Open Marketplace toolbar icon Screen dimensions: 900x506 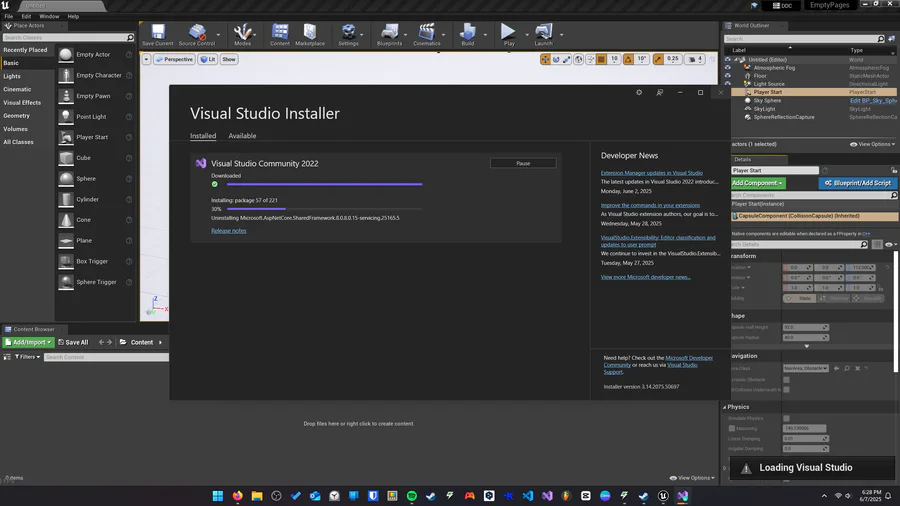tap(310, 34)
